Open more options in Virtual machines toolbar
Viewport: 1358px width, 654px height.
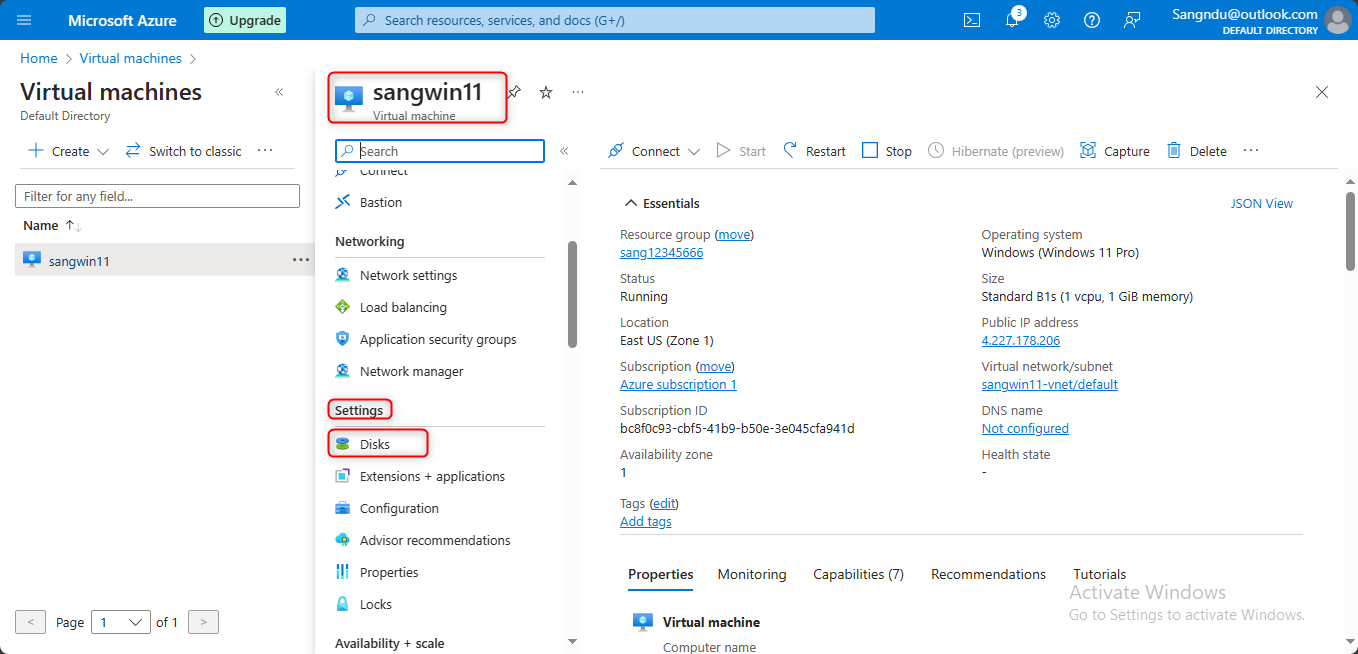[x=265, y=151]
